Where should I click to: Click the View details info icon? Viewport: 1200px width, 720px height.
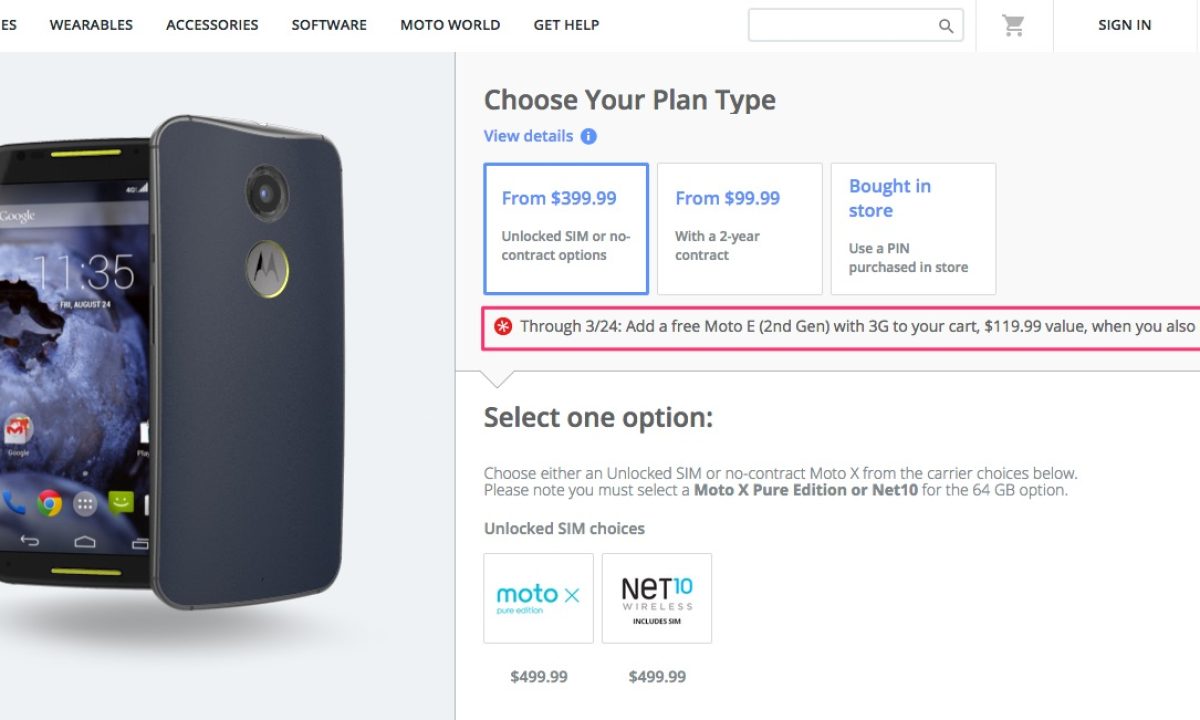click(x=589, y=136)
